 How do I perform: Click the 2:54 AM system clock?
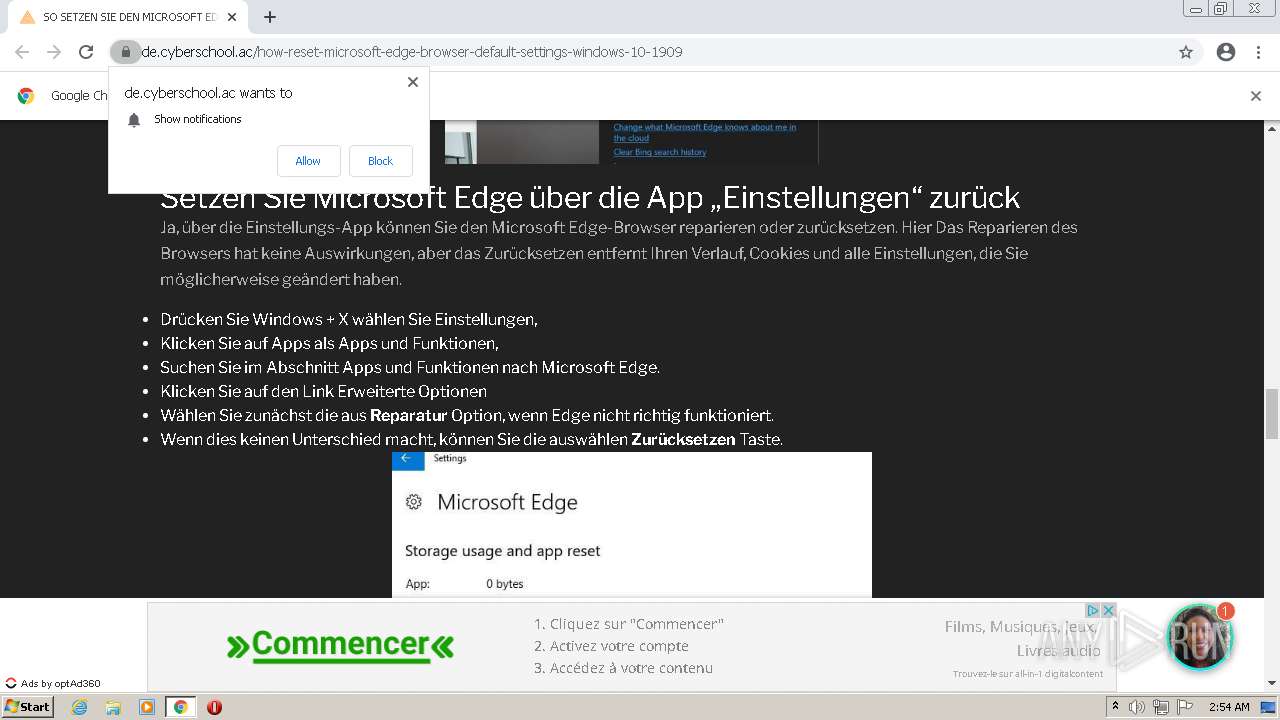pos(1229,707)
